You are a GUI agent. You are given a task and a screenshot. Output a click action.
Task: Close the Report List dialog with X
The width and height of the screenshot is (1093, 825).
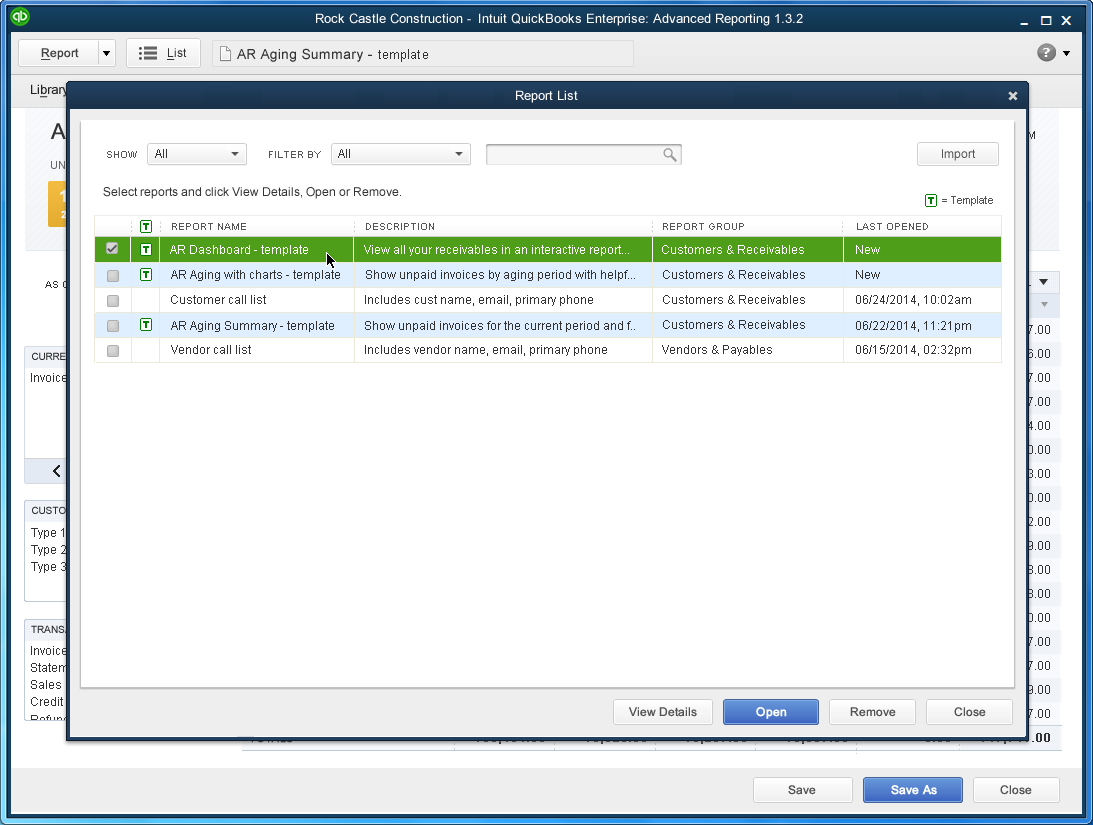point(1013,95)
